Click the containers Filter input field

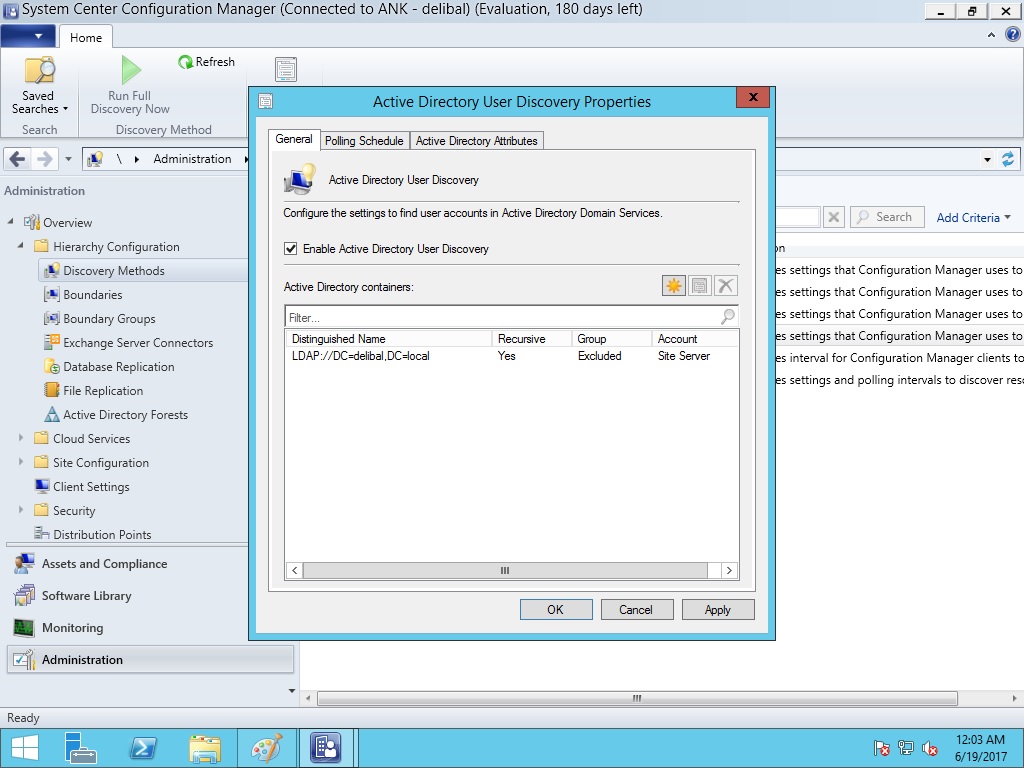pyautogui.click(x=500, y=317)
